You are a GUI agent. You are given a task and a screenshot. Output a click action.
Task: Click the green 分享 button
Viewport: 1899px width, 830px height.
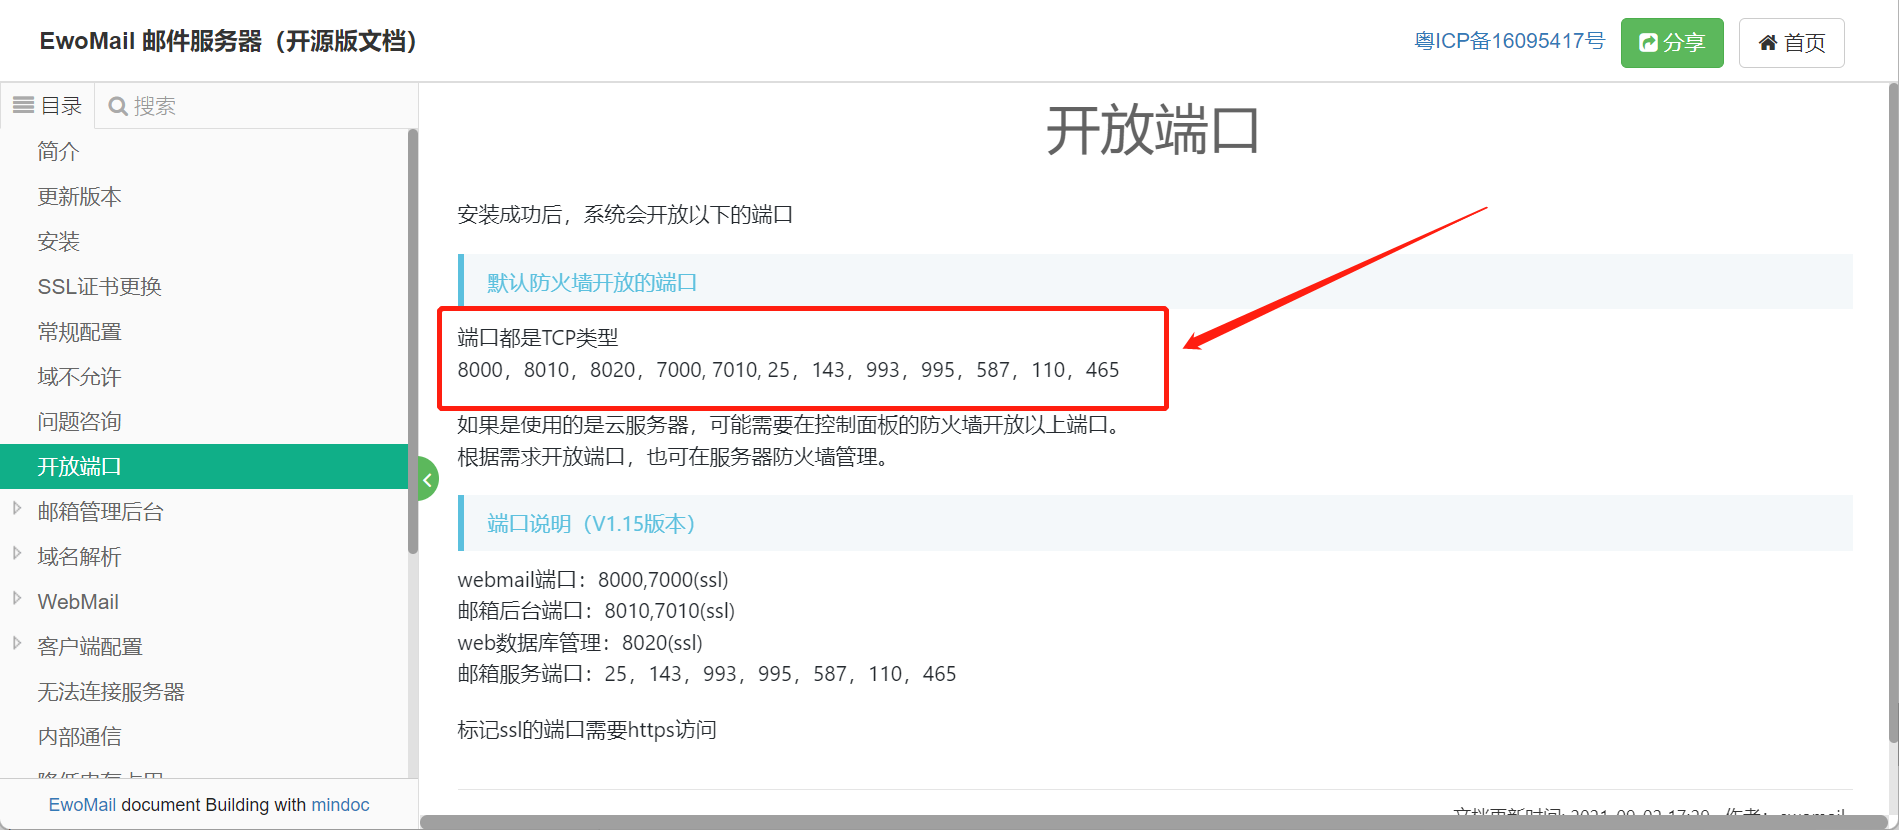tap(1672, 43)
